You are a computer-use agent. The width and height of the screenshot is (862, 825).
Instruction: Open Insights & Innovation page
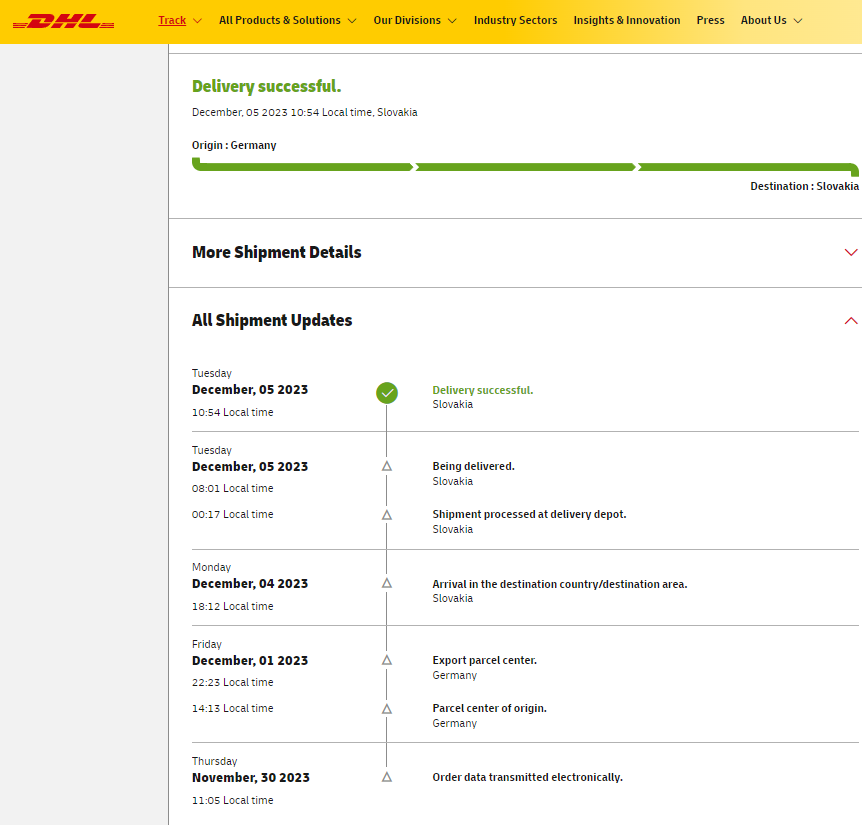click(x=626, y=20)
